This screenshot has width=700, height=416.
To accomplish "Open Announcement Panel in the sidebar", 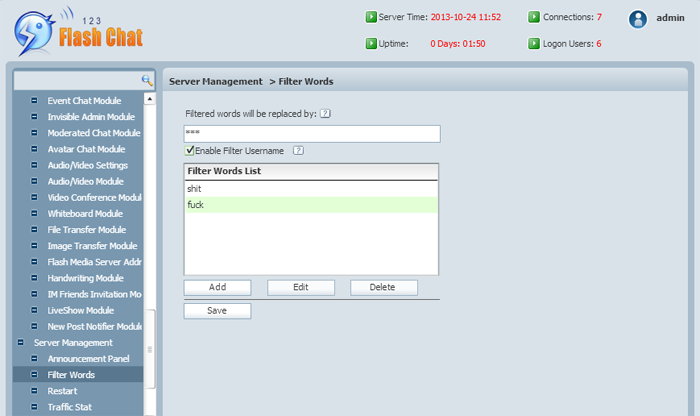I will (x=88, y=358).
